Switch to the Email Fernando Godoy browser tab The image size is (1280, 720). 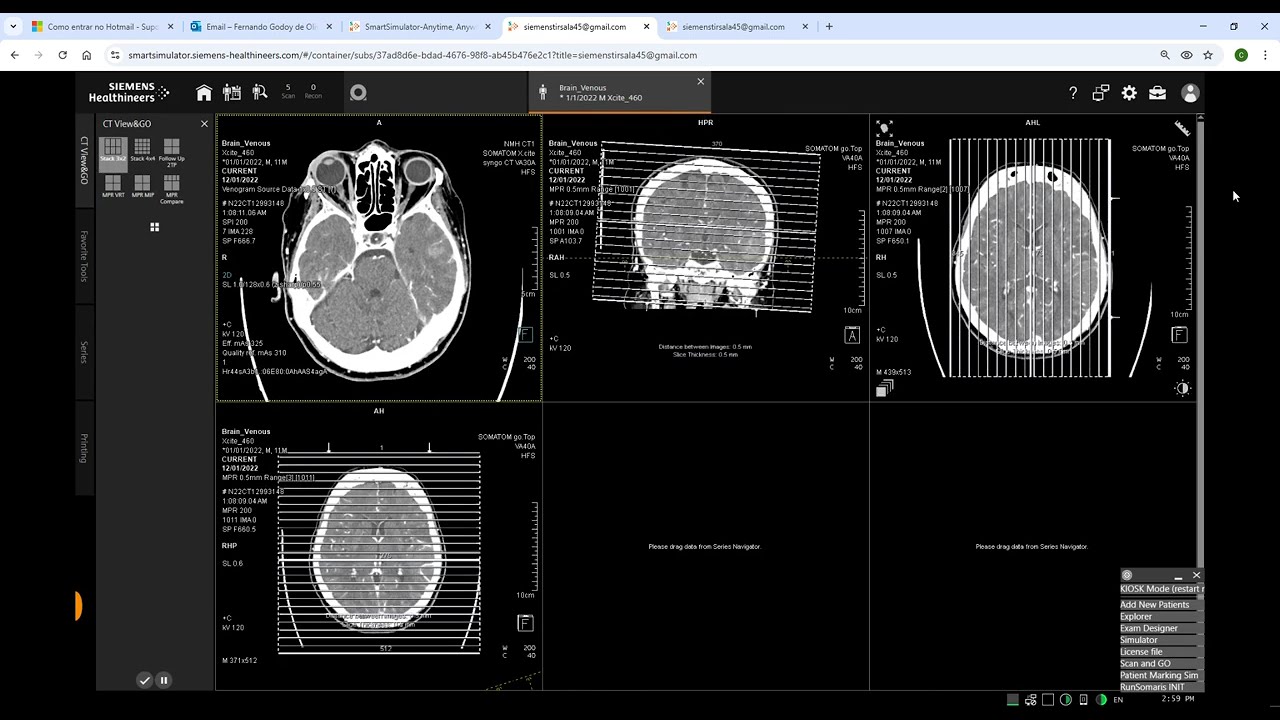tap(260, 27)
